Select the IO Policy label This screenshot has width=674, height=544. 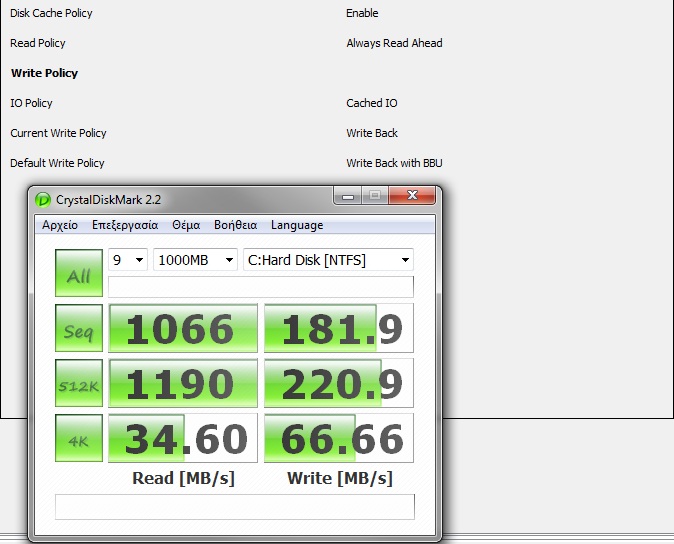click(x=31, y=103)
